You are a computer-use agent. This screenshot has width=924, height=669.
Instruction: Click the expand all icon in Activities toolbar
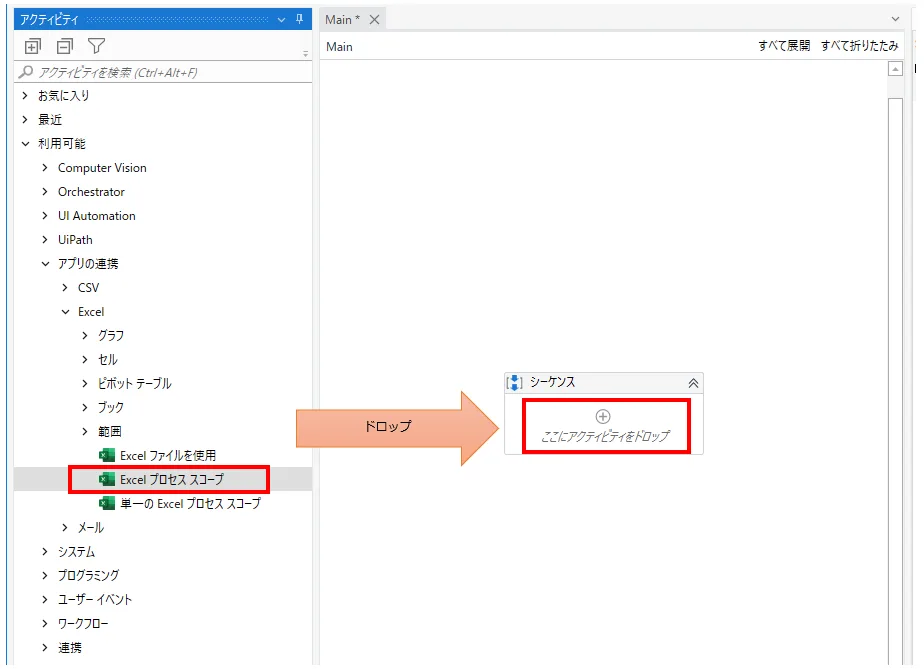pos(33,46)
